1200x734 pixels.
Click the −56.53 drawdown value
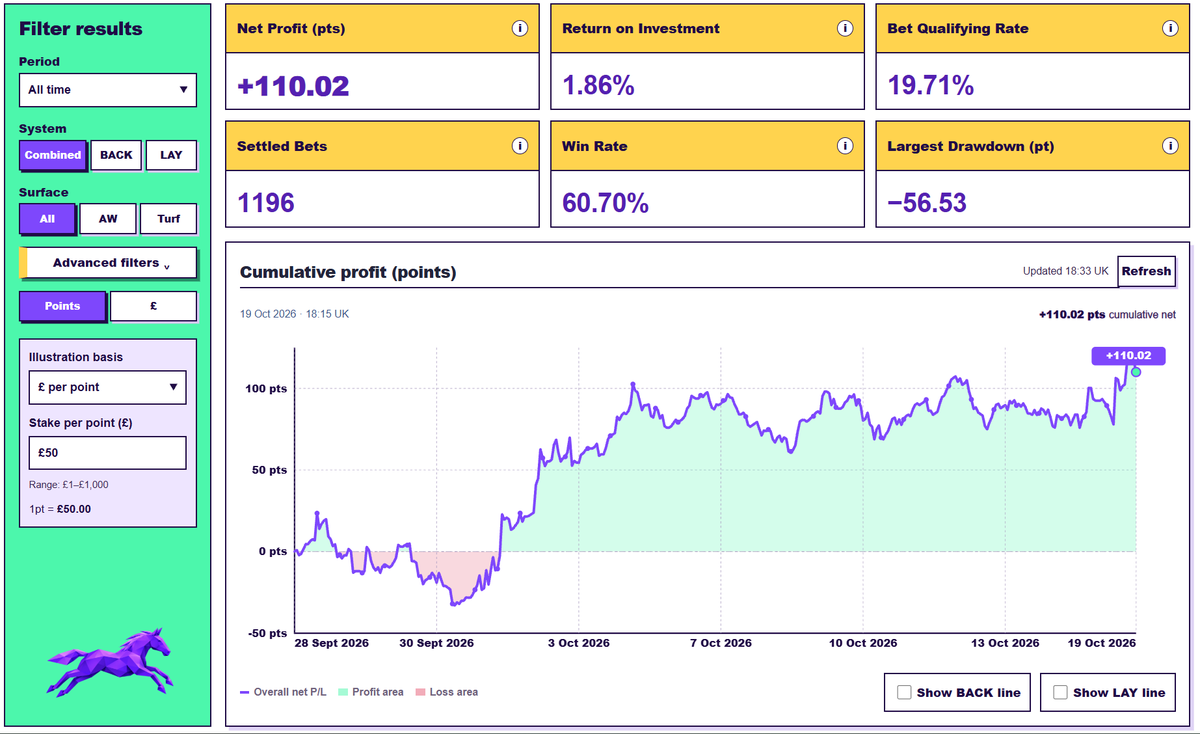pyautogui.click(x=927, y=203)
